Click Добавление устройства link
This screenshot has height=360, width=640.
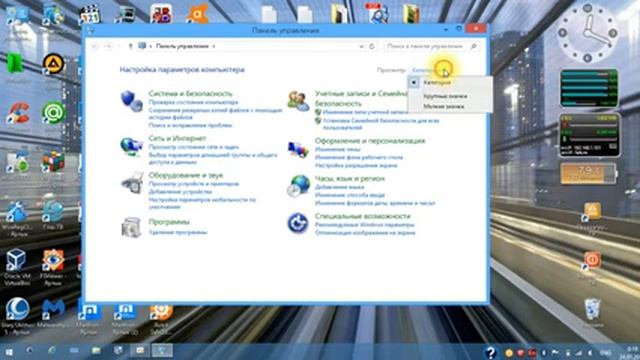tap(180, 191)
